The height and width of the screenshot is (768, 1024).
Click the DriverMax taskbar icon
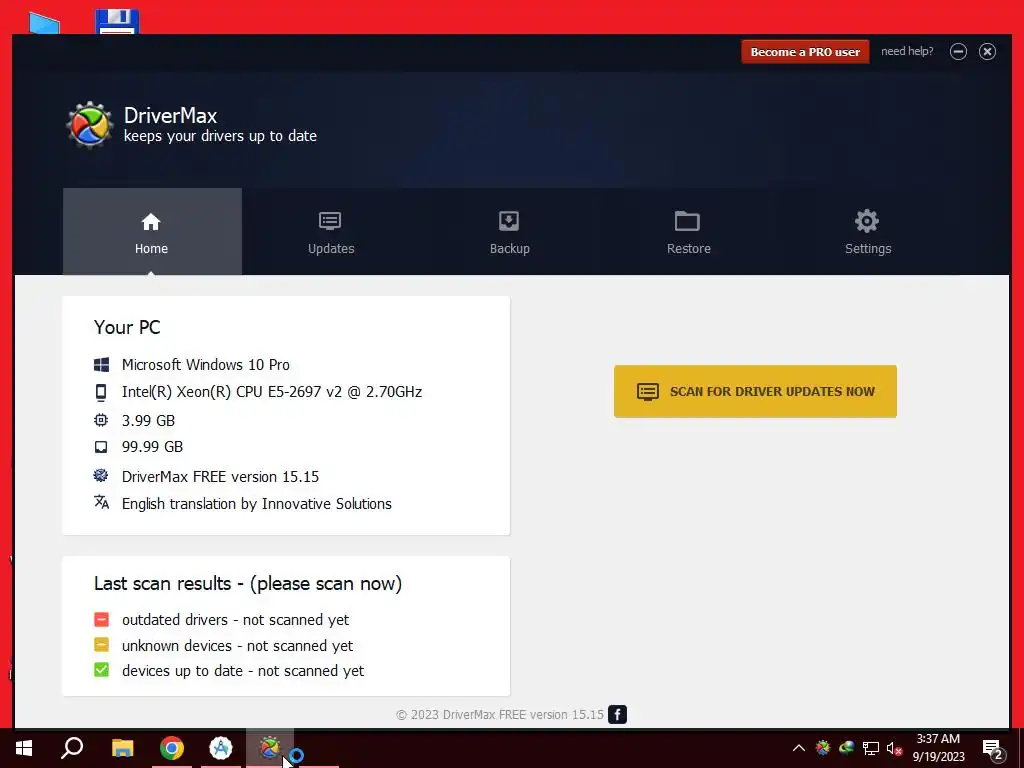pyautogui.click(x=270, y=748)
